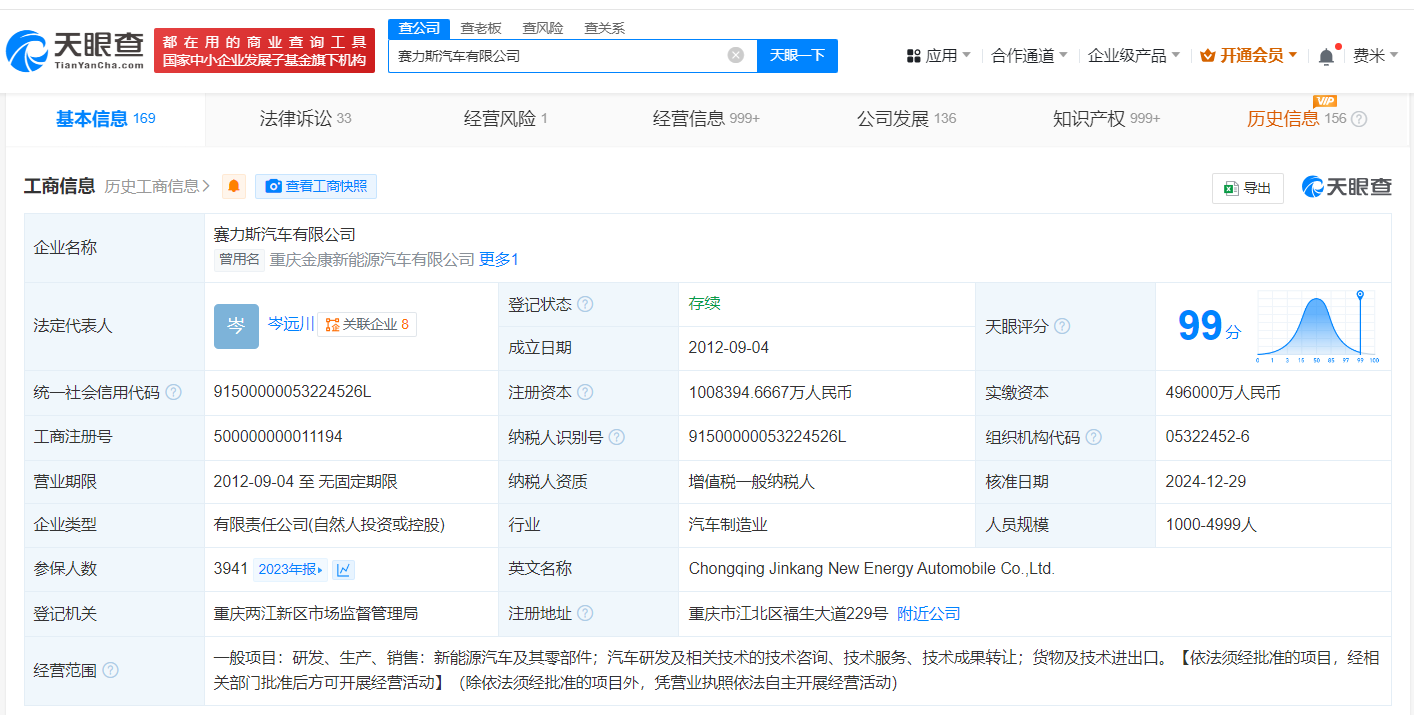Open the notification bell in top header
The image size is (1414, 715).
pyautogui.click(x=1326, y=56)
